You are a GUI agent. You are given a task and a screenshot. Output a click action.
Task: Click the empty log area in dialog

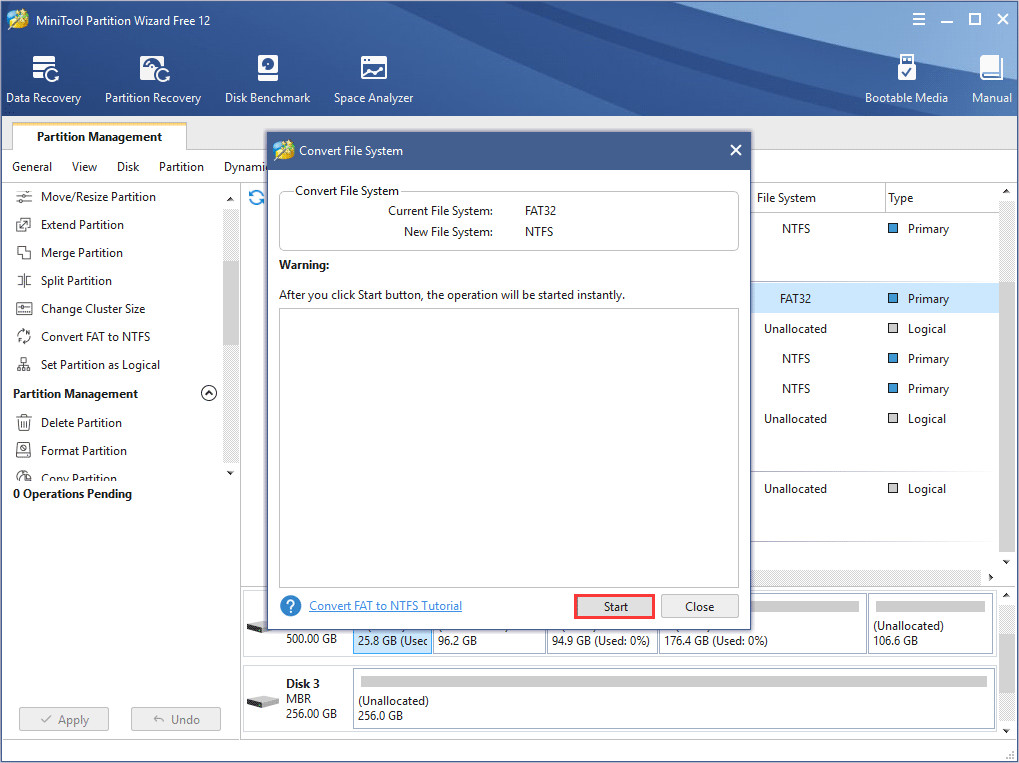[x=509, y=448]
